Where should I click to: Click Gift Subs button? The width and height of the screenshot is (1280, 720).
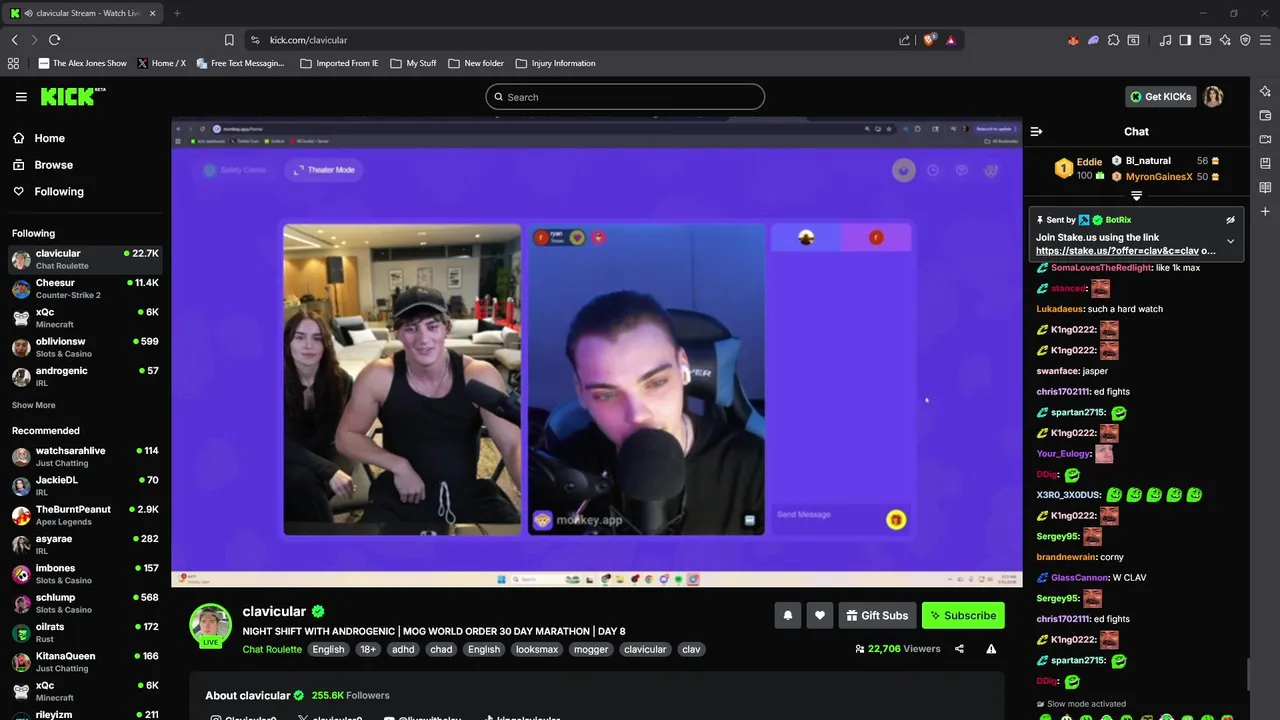pos(877,615)
